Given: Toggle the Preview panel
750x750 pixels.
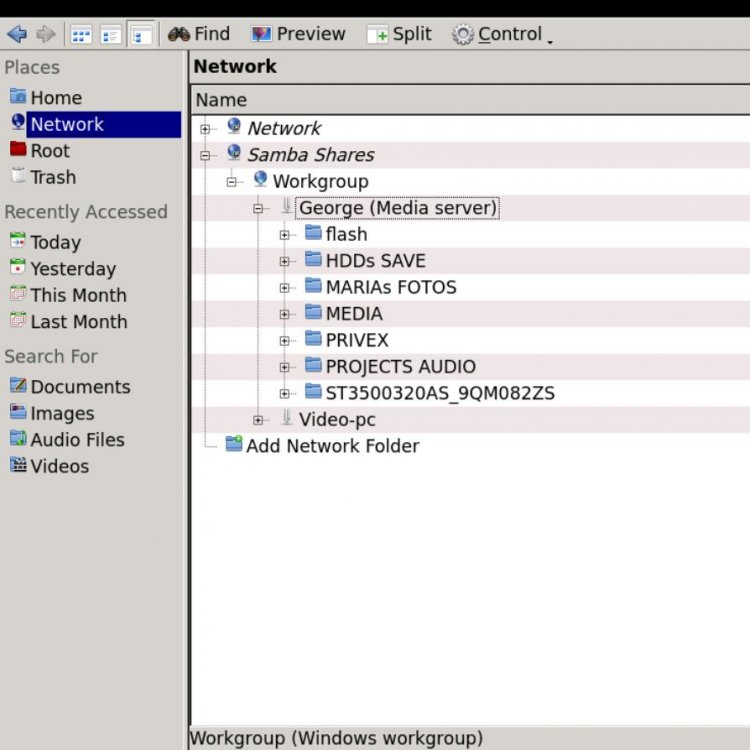Looking at the screenshot, I should (298, 34).
